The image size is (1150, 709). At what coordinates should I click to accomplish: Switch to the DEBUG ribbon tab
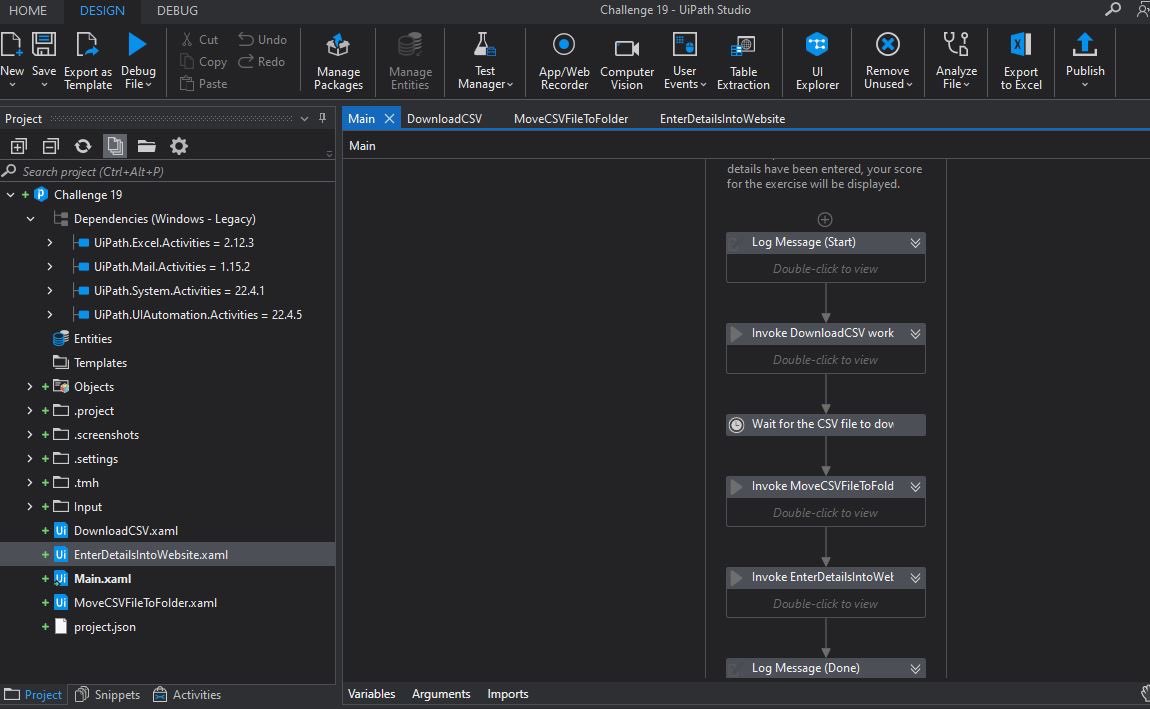(x=177, y=10)
